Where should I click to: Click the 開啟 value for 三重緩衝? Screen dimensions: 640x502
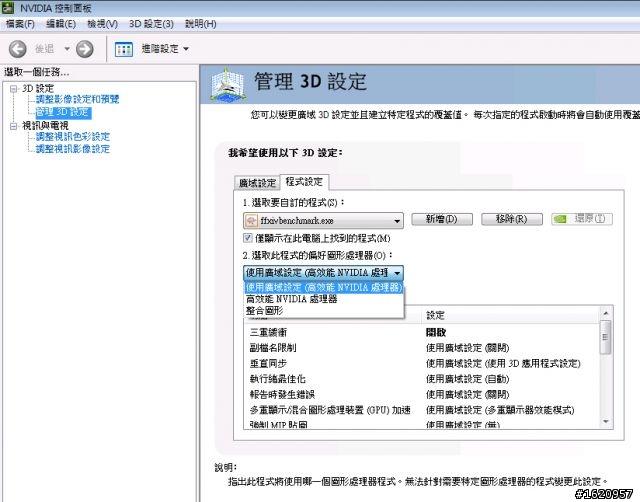coord(436,332)
